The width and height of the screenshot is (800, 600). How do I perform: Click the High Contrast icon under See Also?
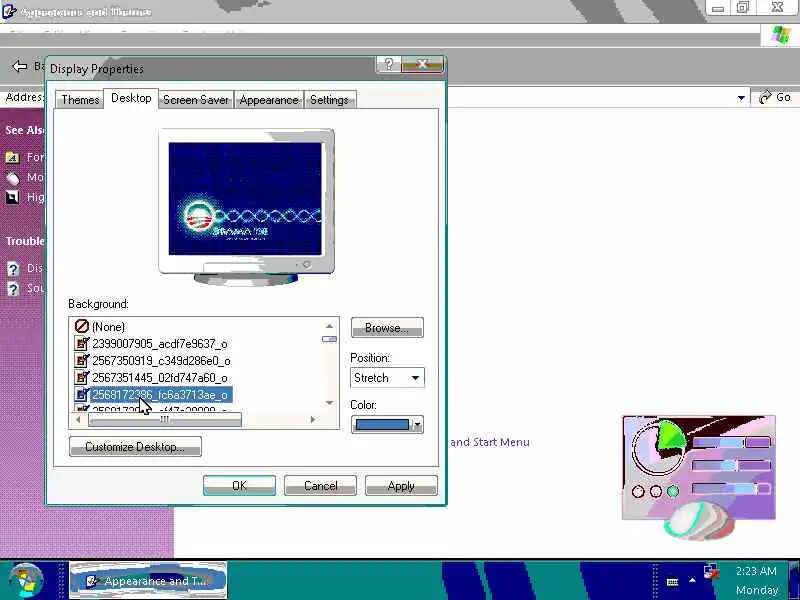[12, 197]
